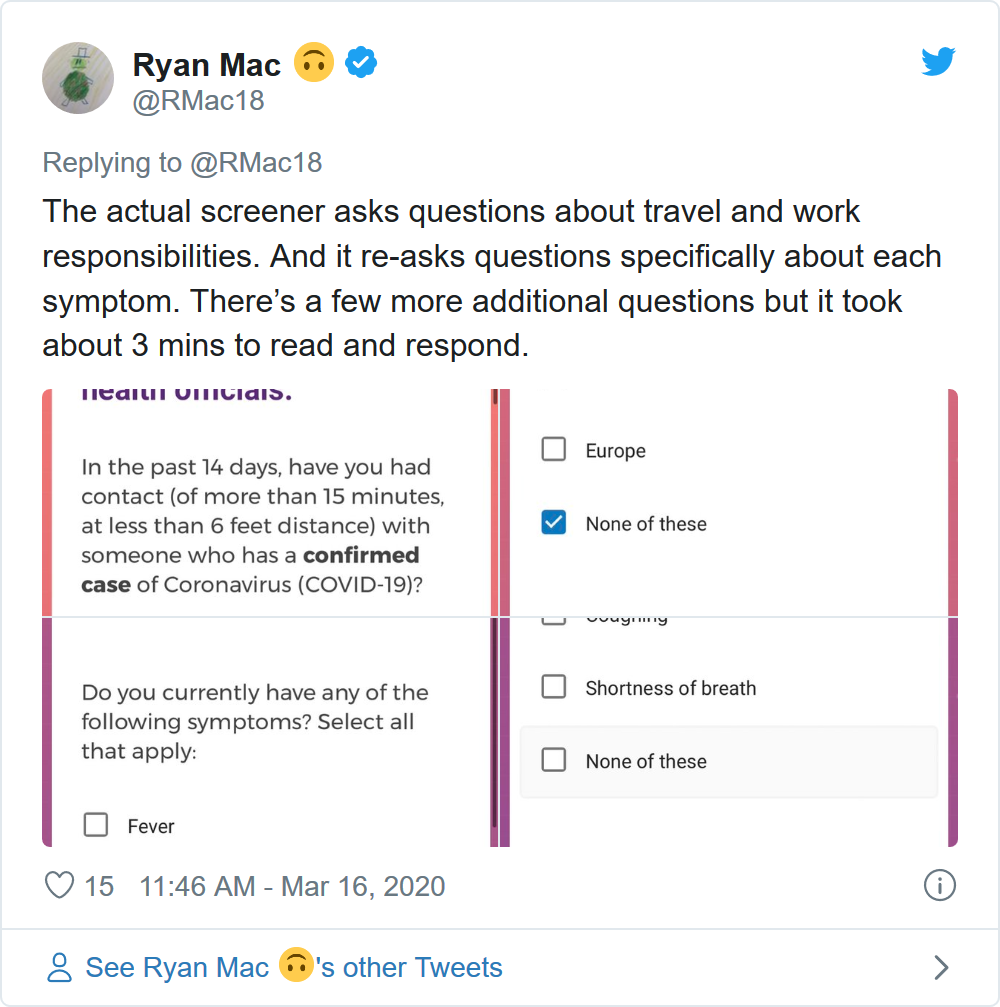Click the 11:46 AM - Mar 16, 2020 timestamp
The height and width of the screenshot is (1007, 1000).
point(292,886)
